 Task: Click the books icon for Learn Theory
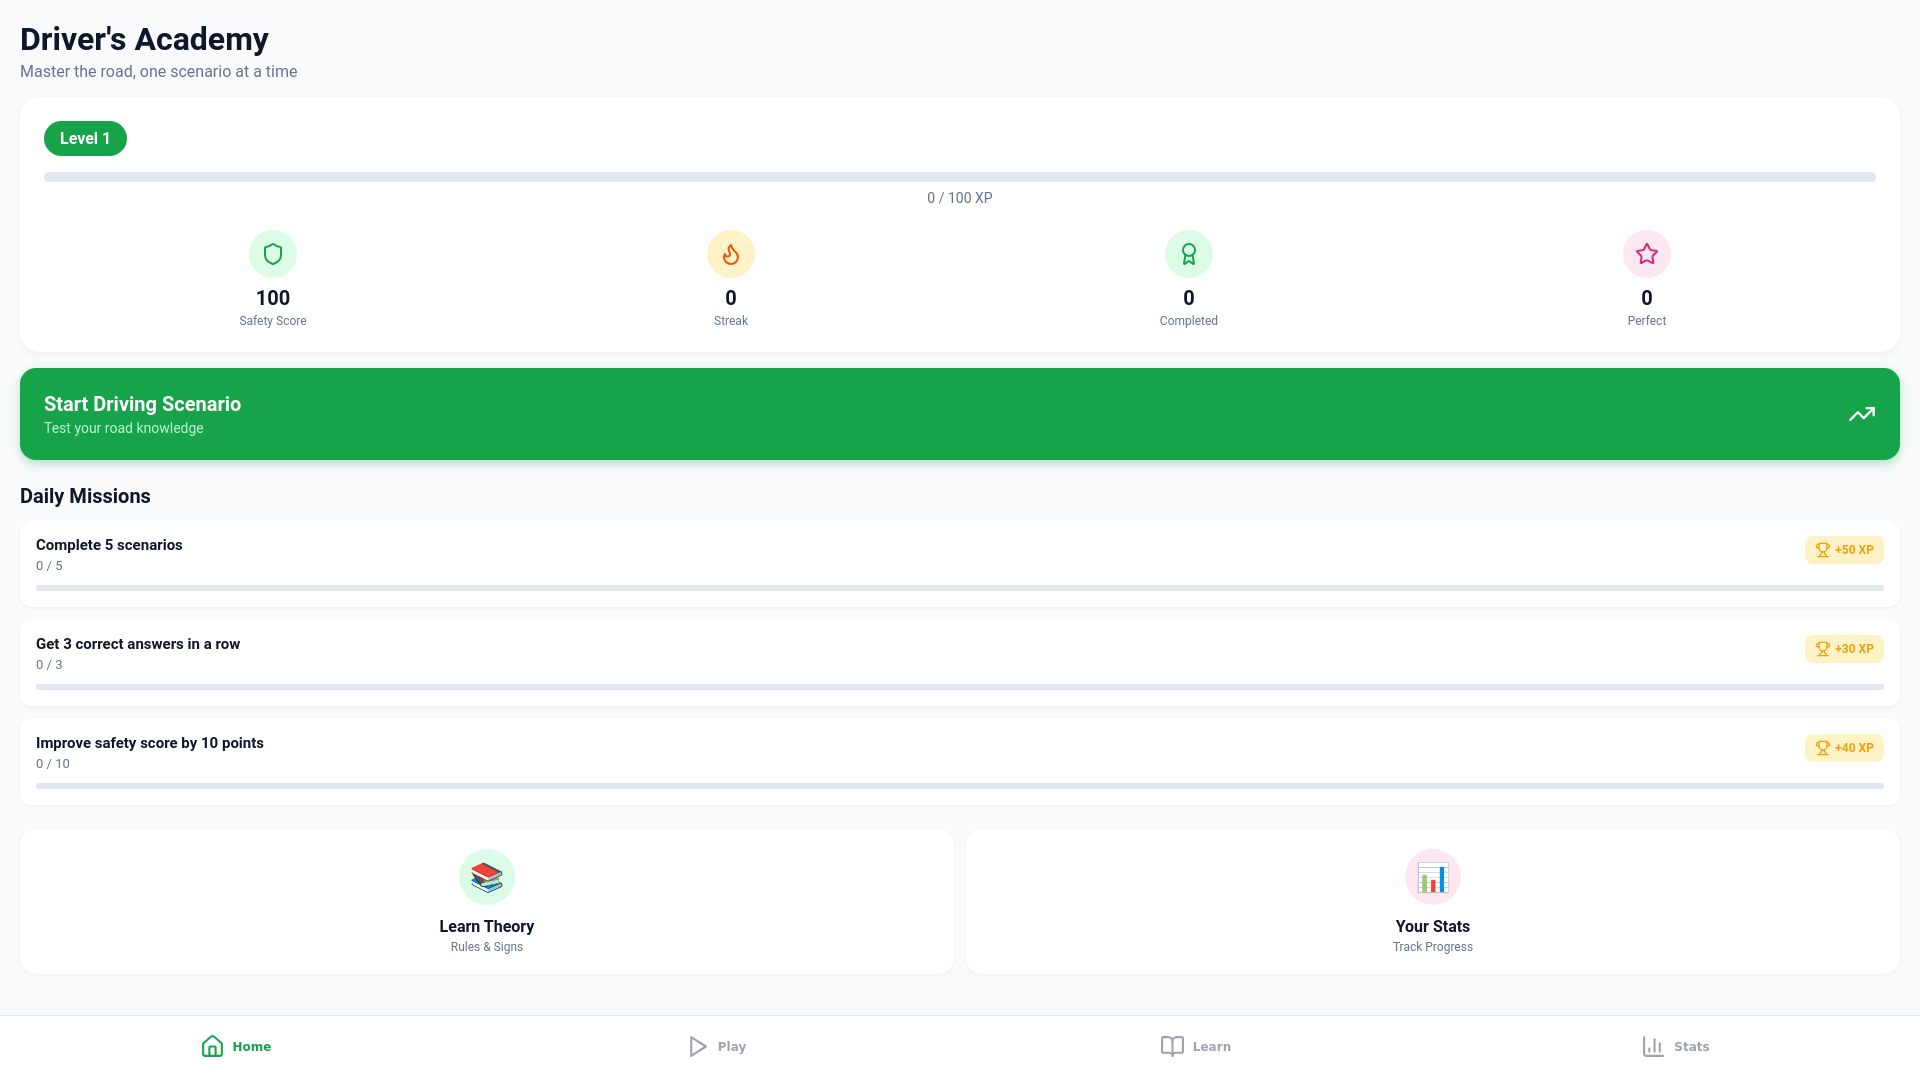point(487,877)
